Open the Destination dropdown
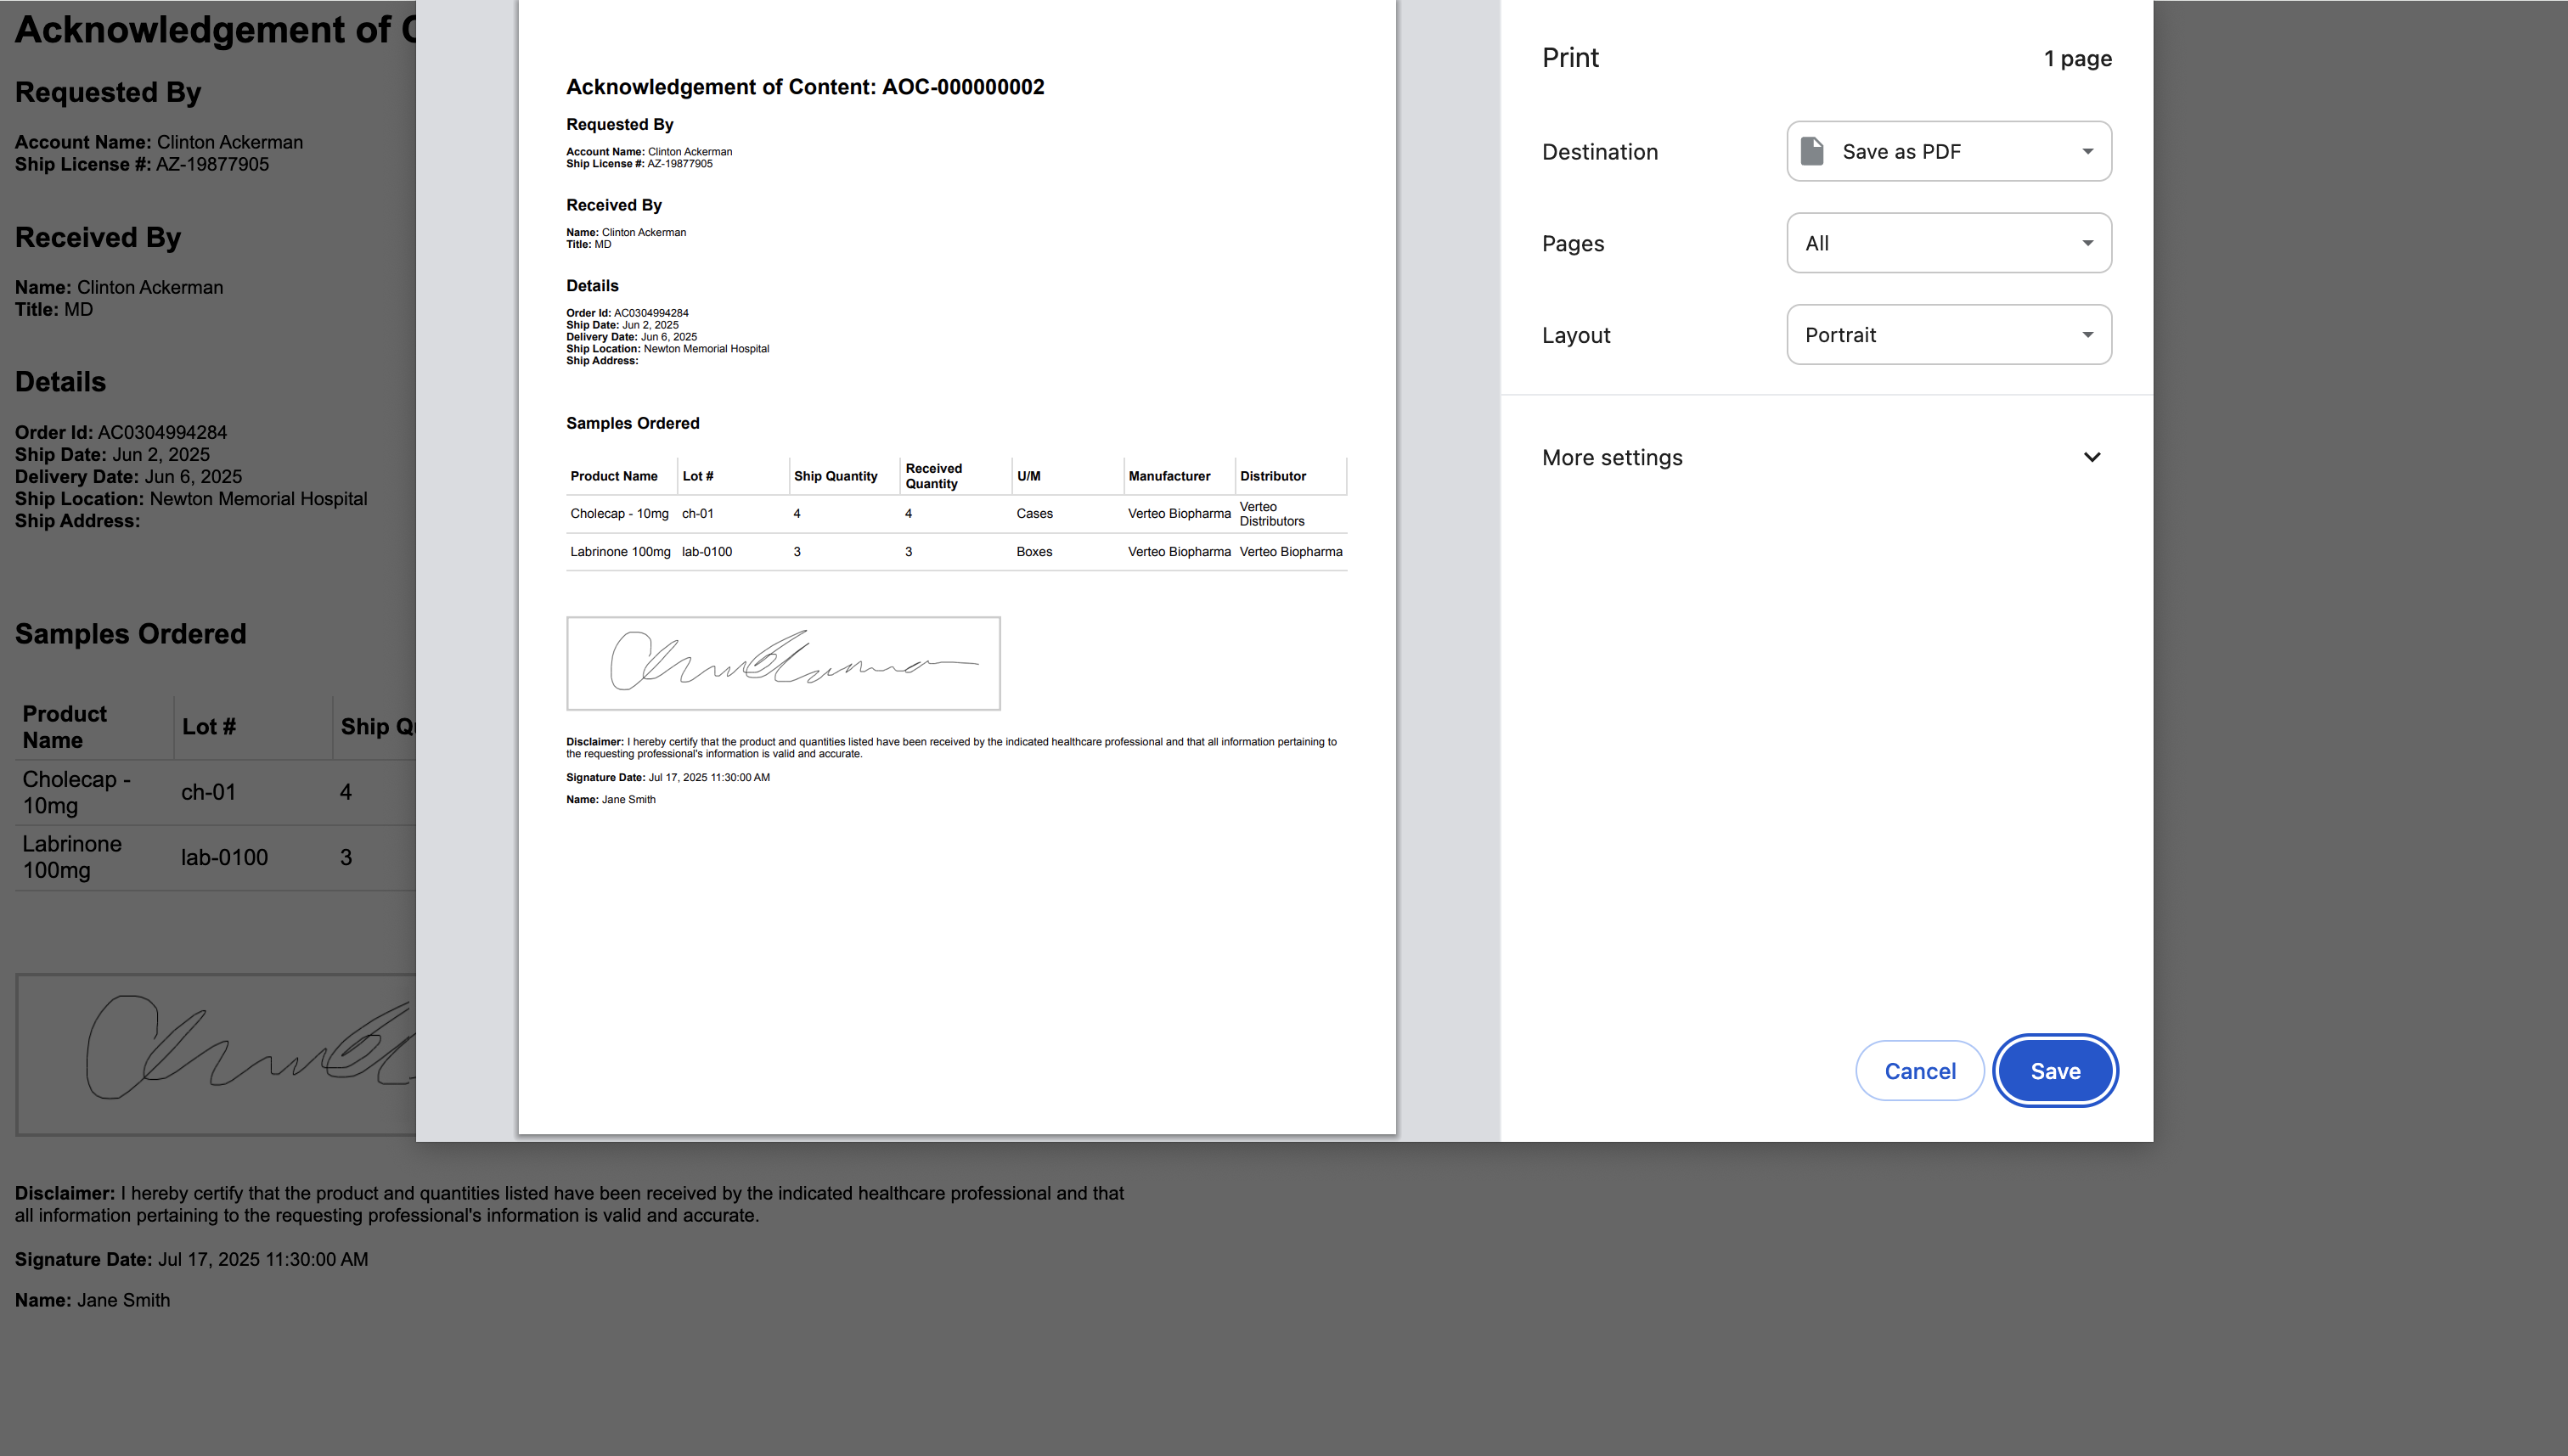This screenshot has width=2568, height=1456. click(x=1948, y=151)
